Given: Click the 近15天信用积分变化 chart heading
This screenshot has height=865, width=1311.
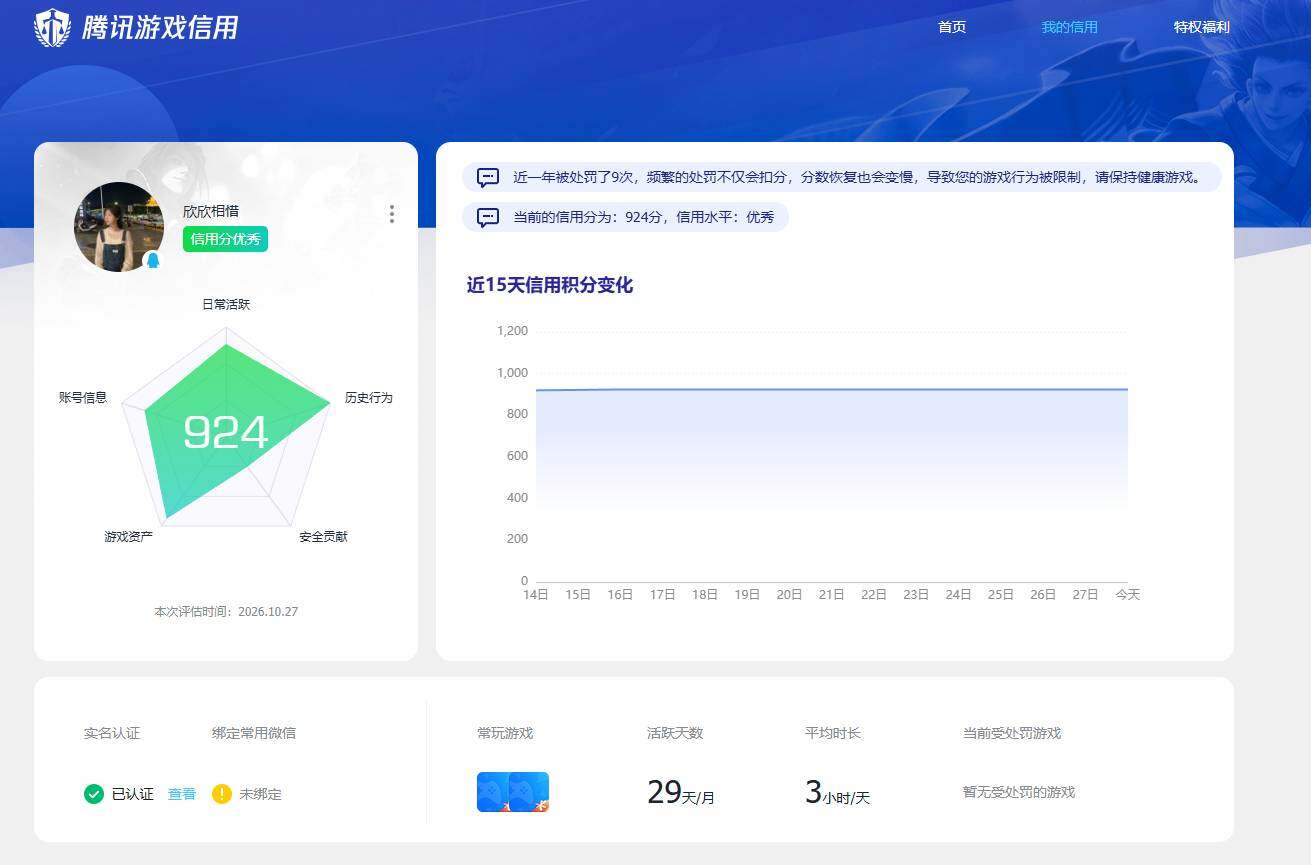Looking at the screenshot, I should pos(550,285).
